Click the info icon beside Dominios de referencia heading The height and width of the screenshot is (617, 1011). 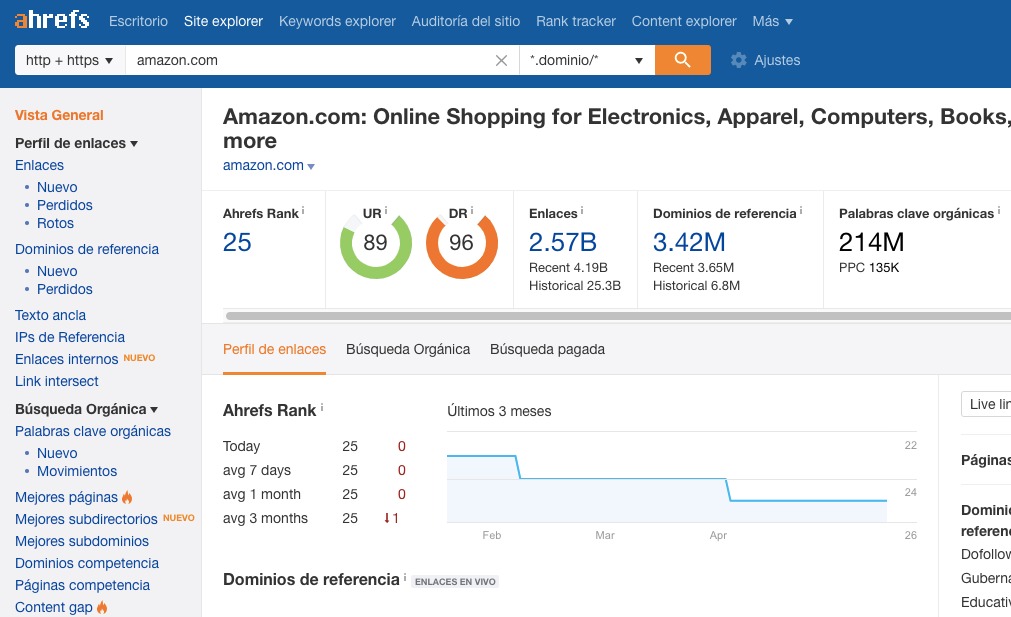[x=405, y=576]
